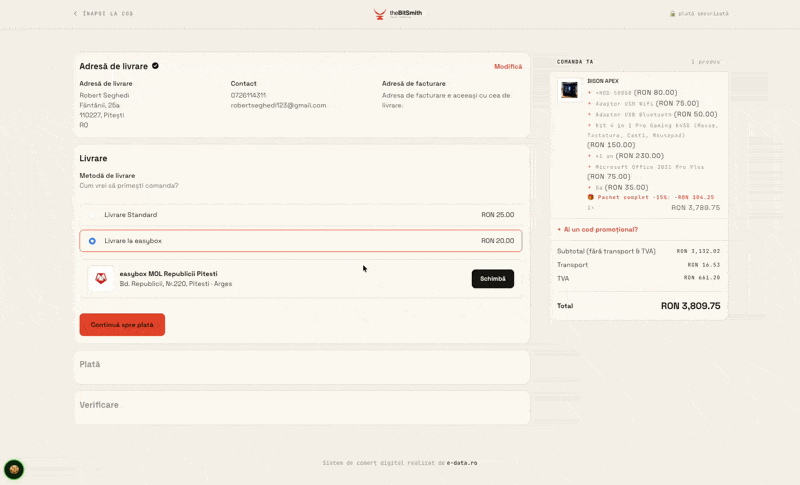Click the 1 produs count label
The width and height of the screenshot is (800, 485).
point(706,62)
